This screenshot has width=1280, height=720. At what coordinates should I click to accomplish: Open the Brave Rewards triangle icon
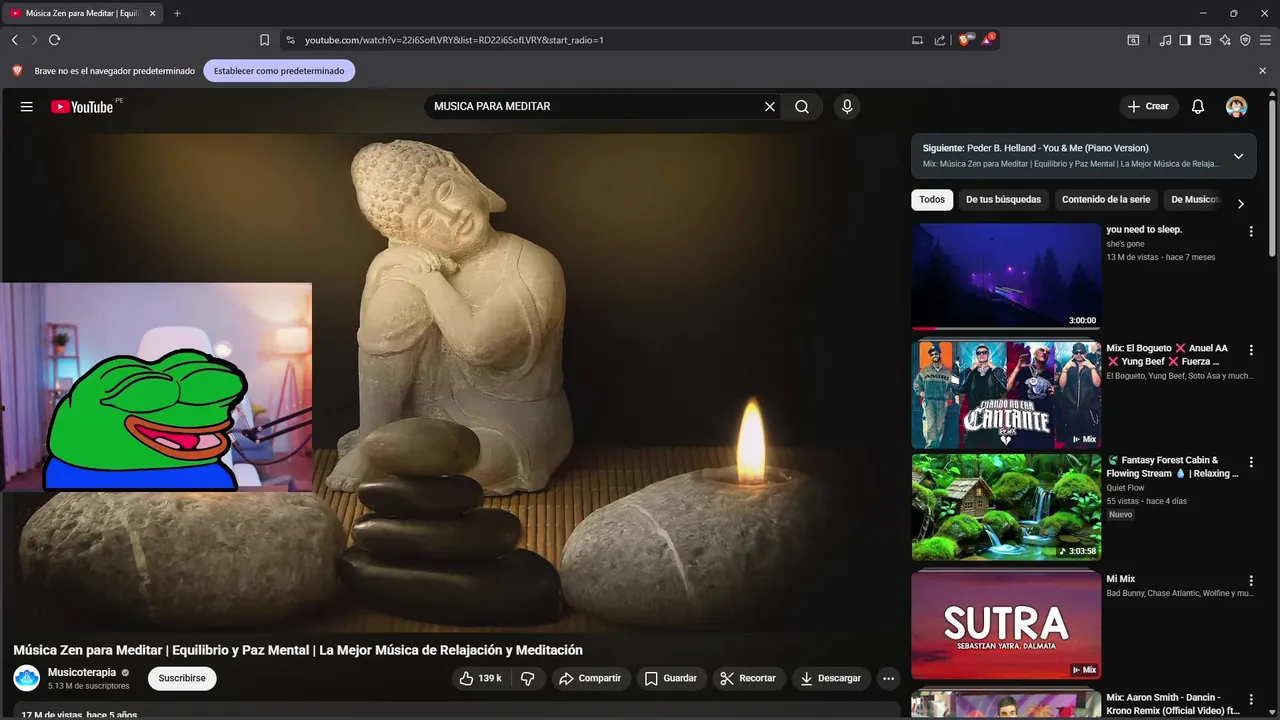point(988,40)
